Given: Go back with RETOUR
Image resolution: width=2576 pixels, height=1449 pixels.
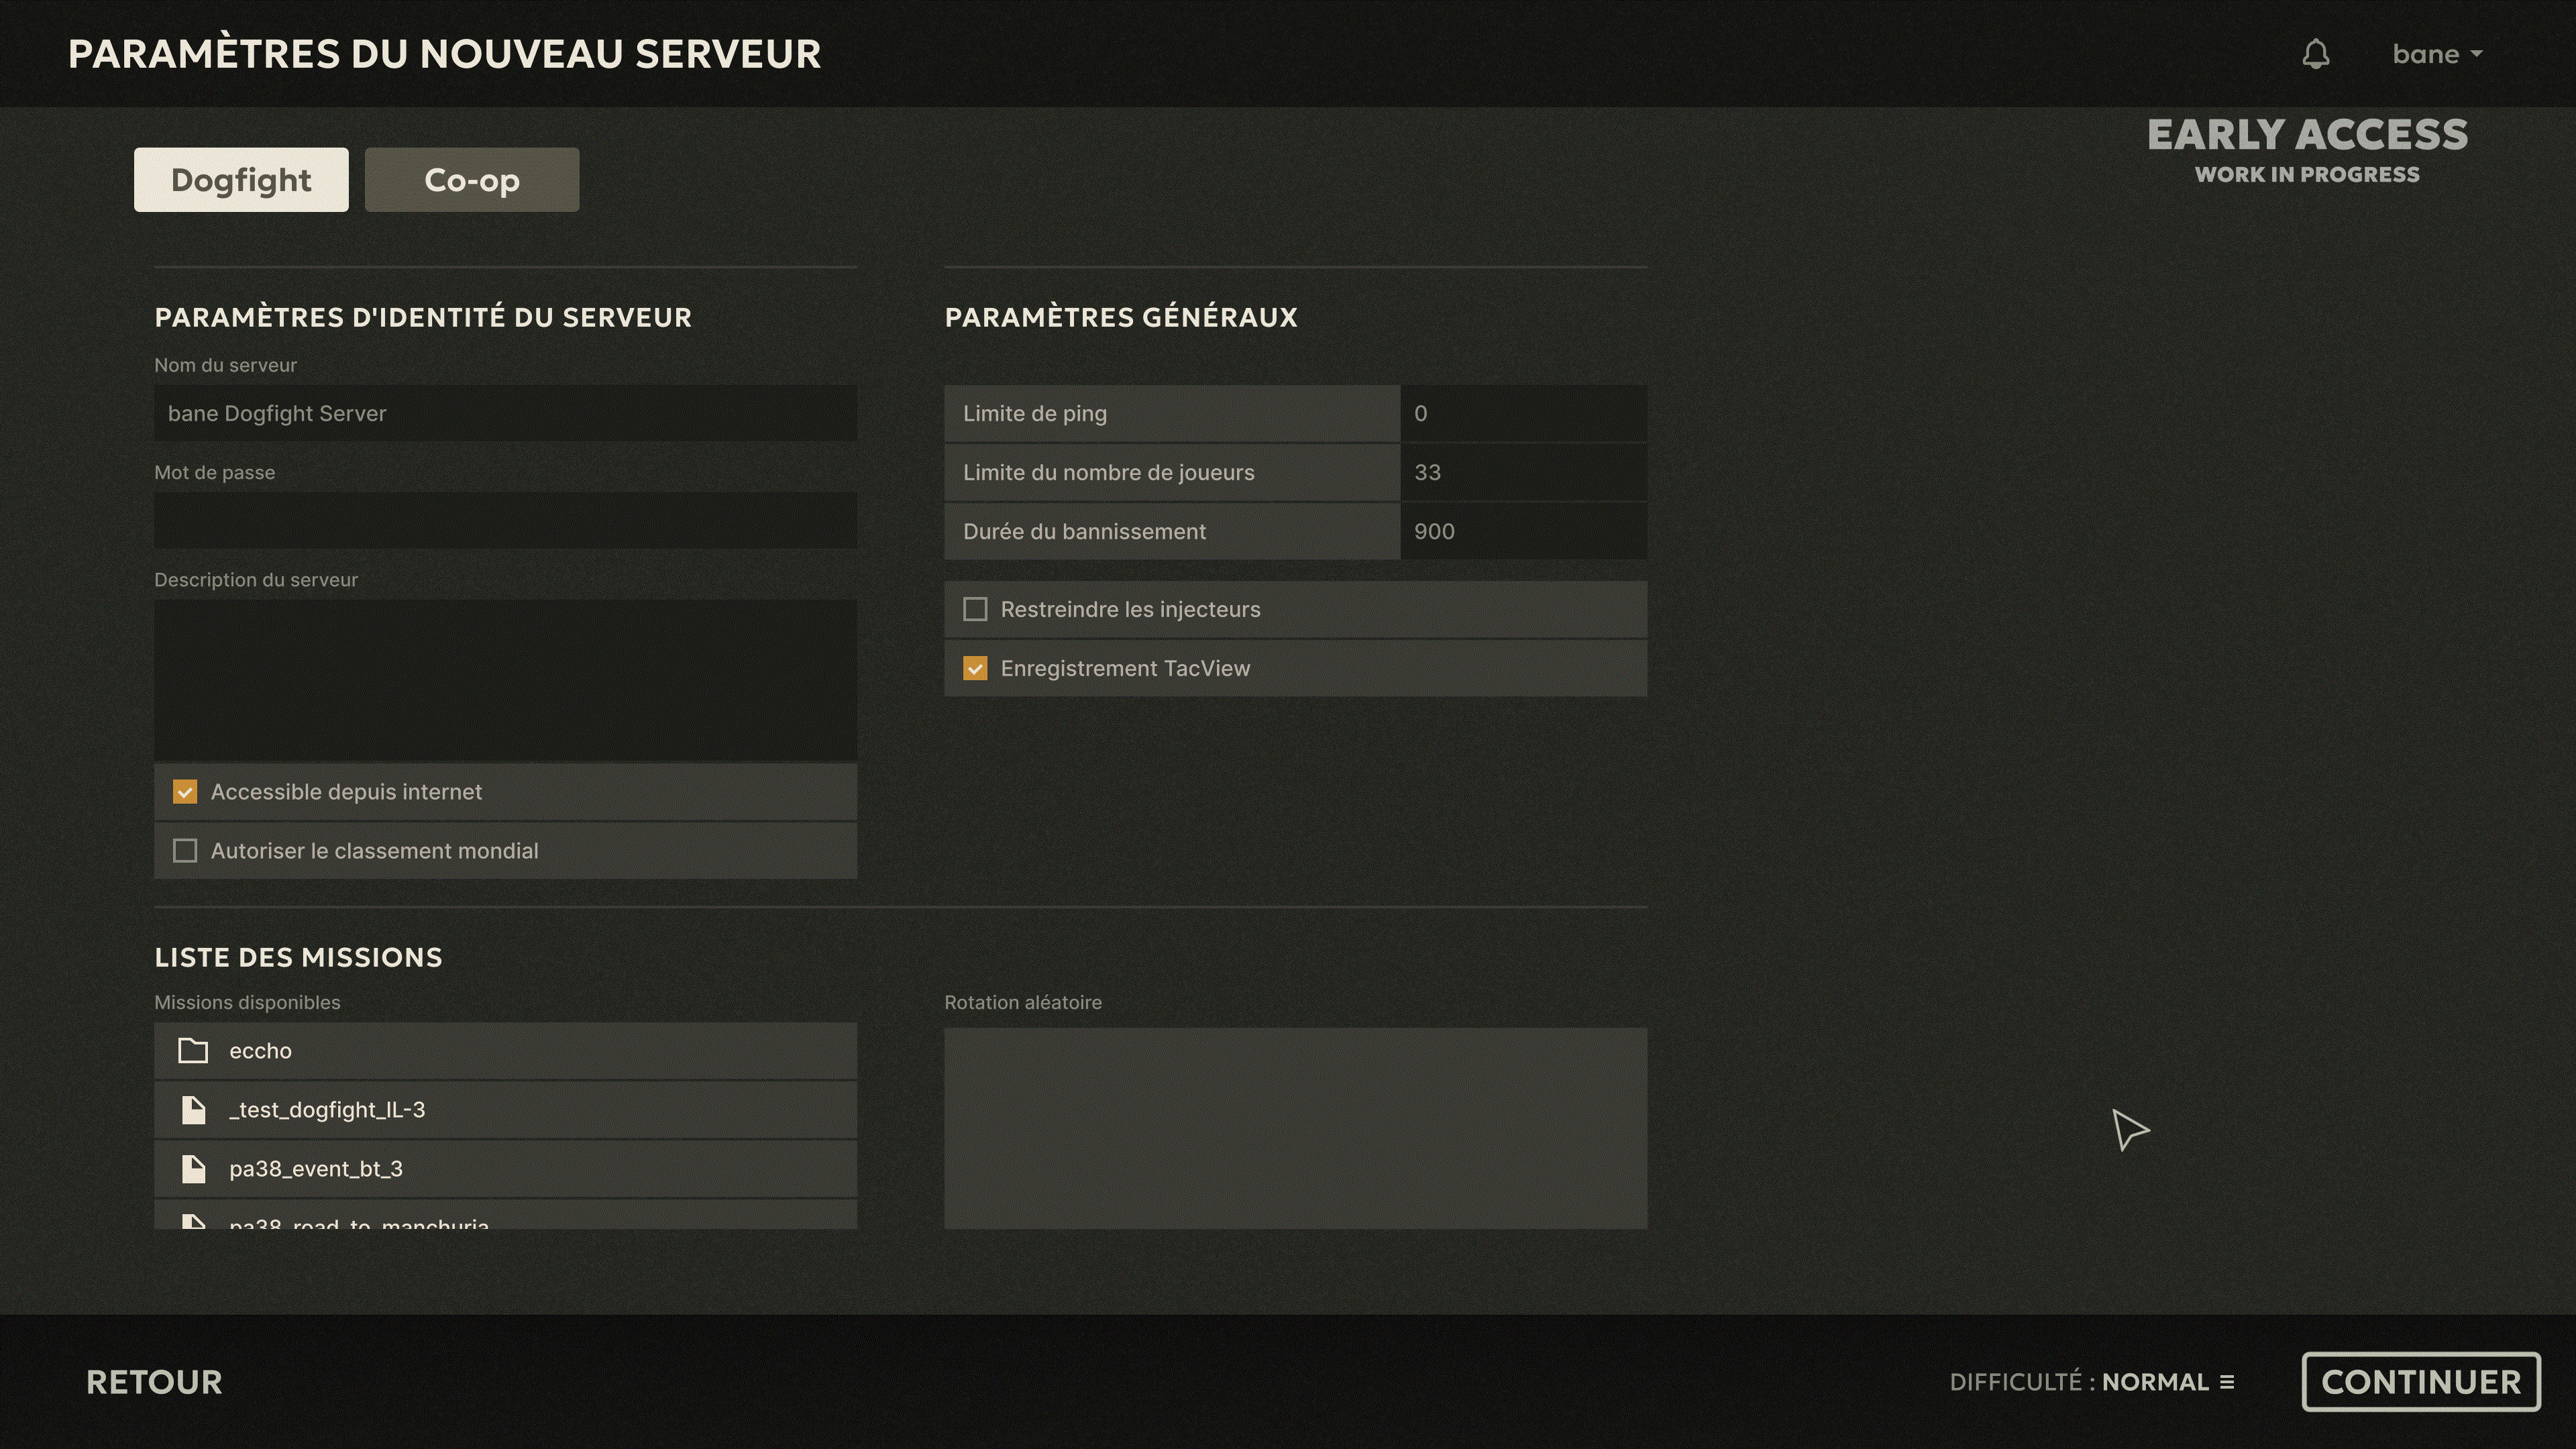Looking at the screenshot, I should [x=154, y=1382].
